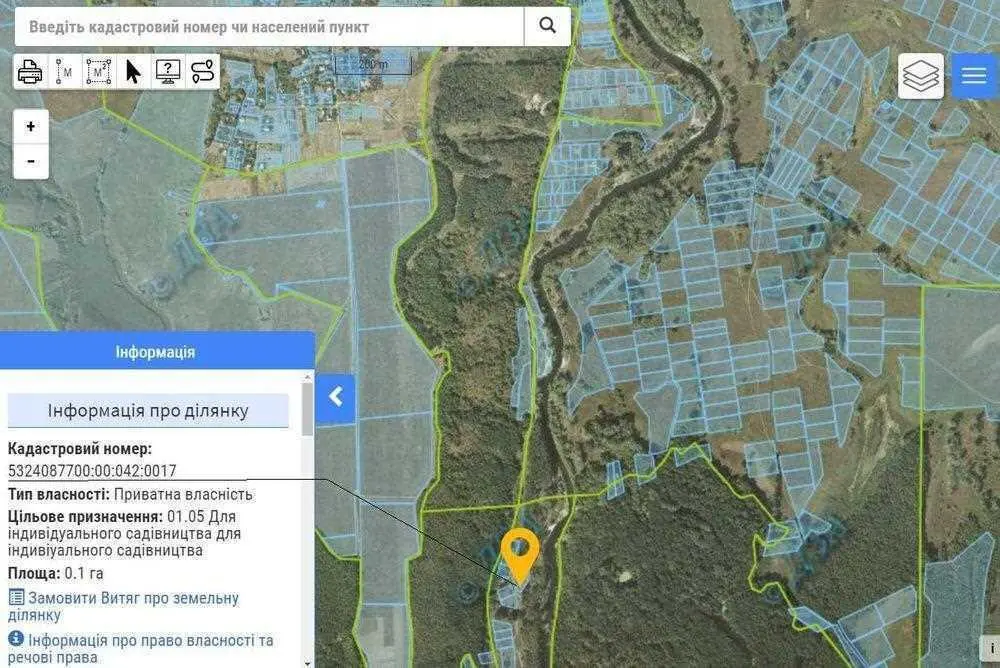Click the cadastral number search field
1000x668 pixels.
[x=268, y=27]
